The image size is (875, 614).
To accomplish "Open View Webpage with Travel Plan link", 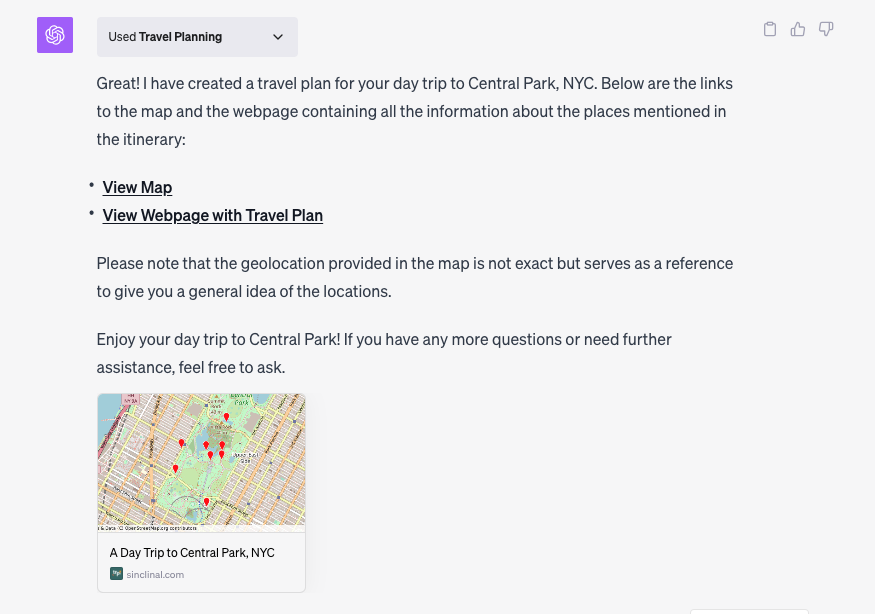I will (213, 215).
